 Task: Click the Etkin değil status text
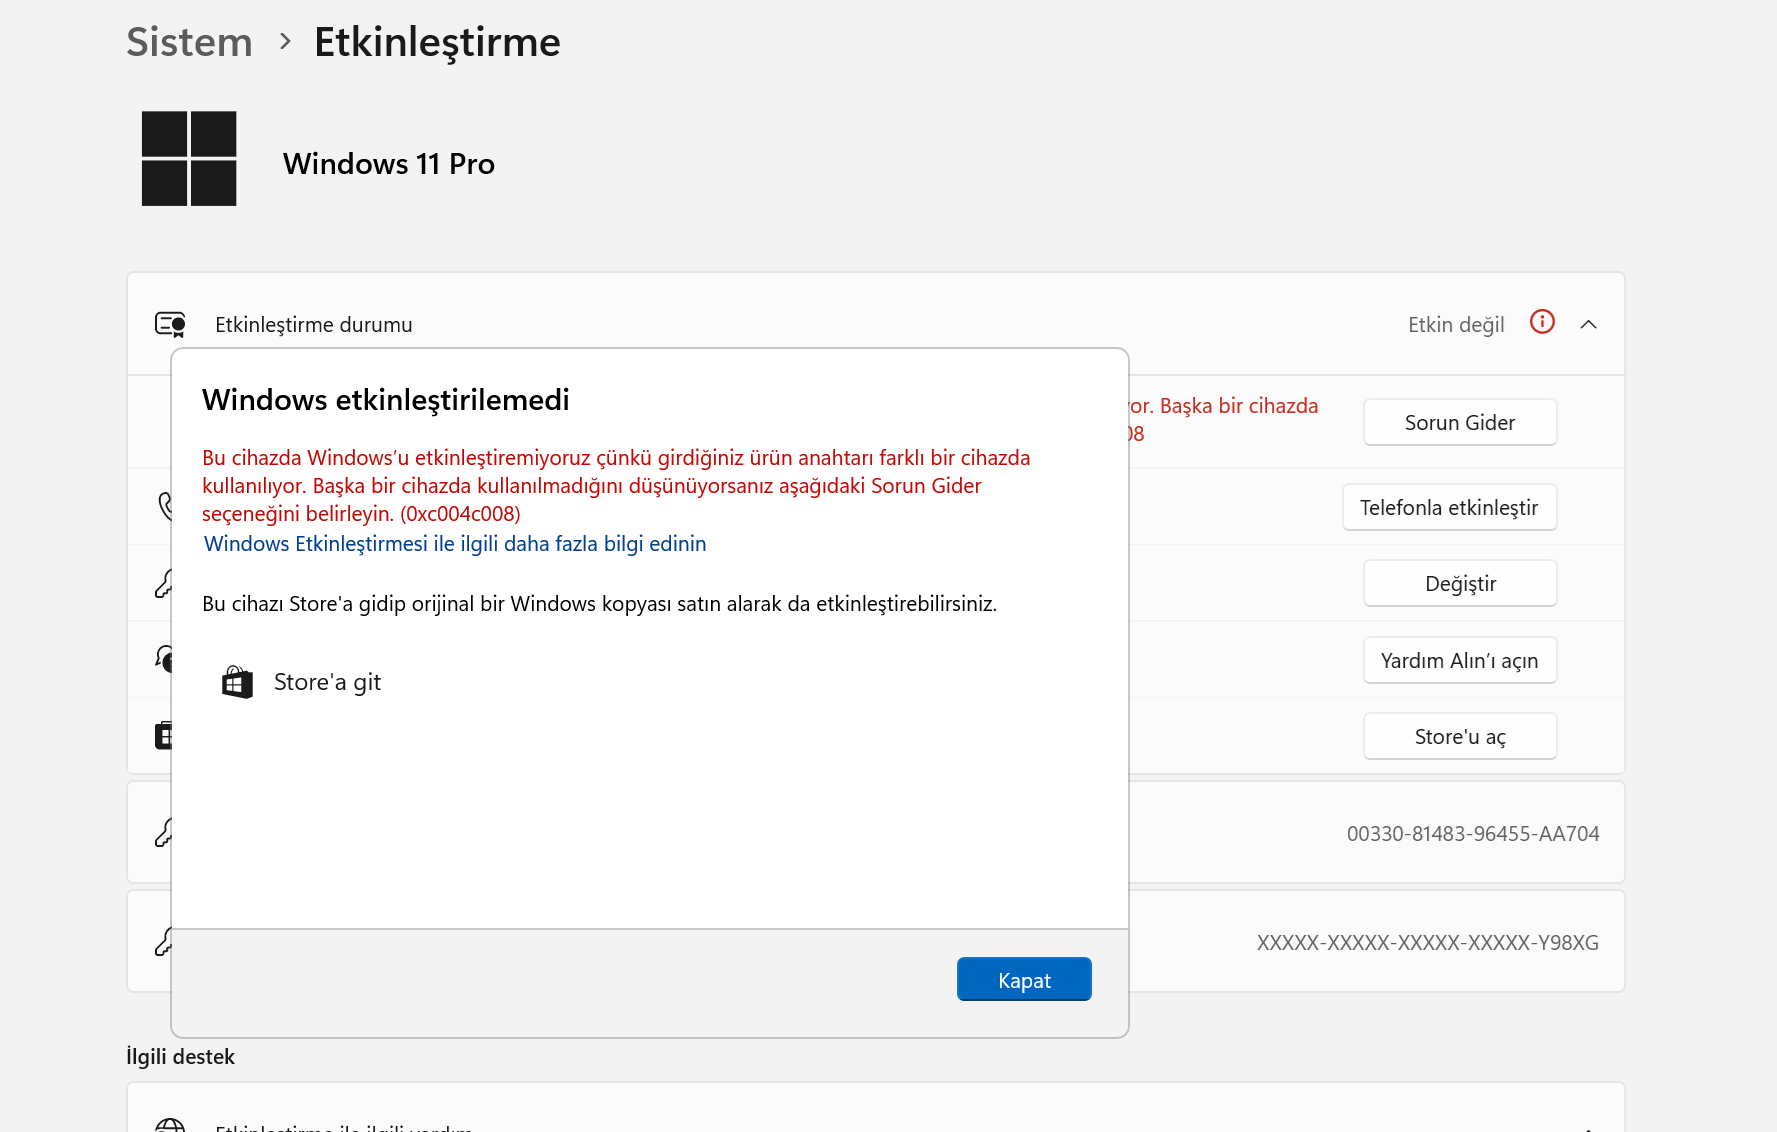click(x=1456, y=324)
